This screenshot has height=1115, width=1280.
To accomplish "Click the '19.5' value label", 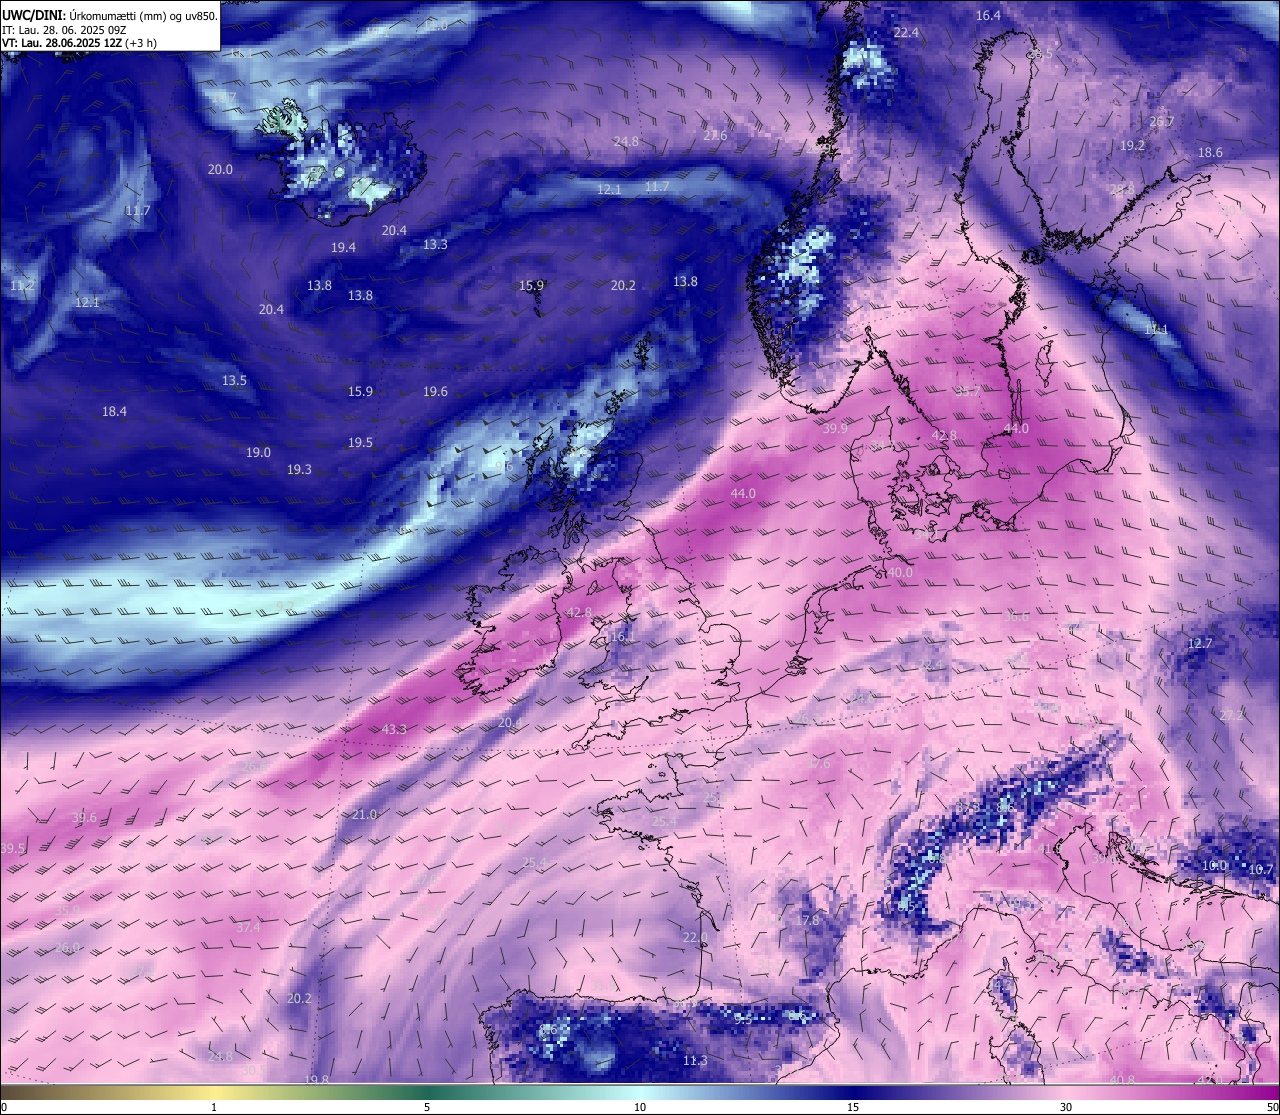I will tap(360, 442).
